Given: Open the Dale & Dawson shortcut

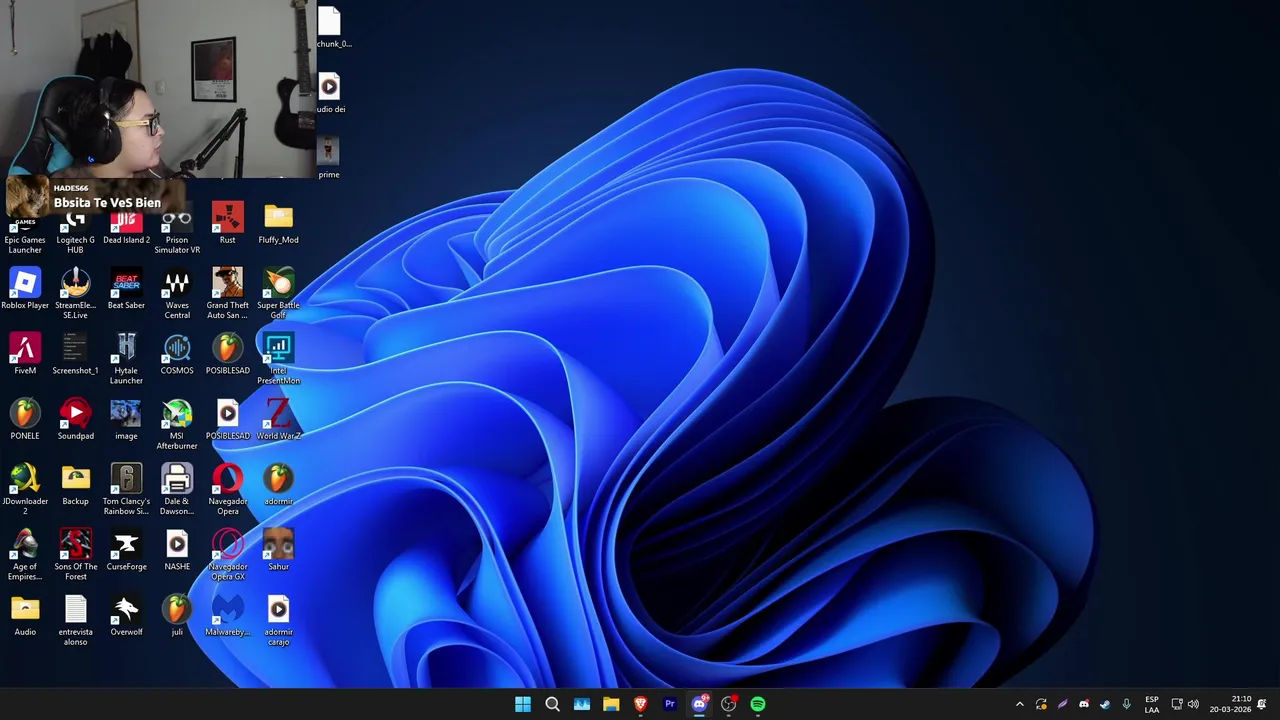Looking at the screenshot, I should coord(177,490).
